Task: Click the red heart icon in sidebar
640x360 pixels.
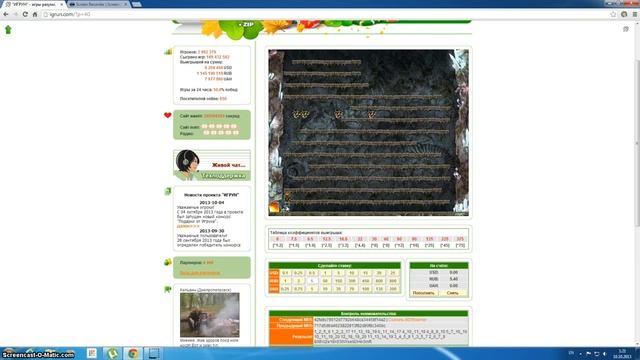Action: coord(167,115)
